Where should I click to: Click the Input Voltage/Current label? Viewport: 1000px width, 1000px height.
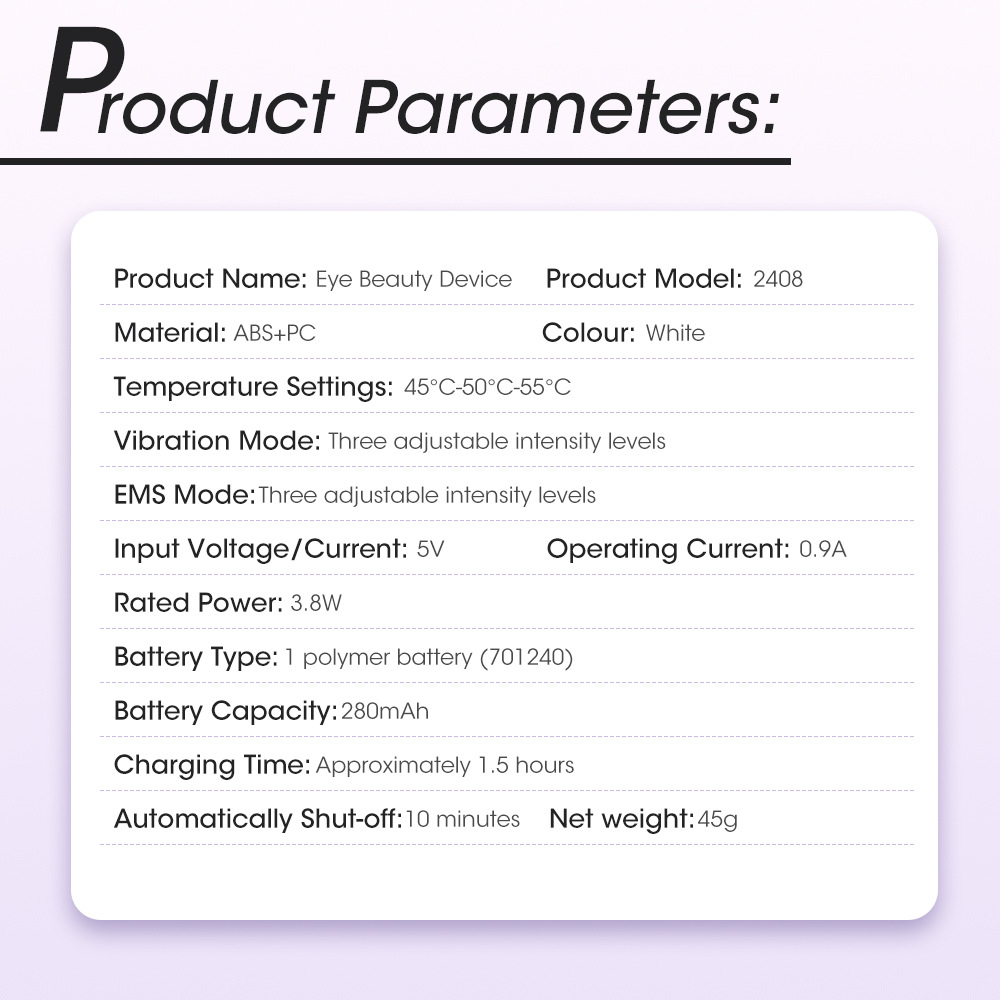[x=260, y=549]
